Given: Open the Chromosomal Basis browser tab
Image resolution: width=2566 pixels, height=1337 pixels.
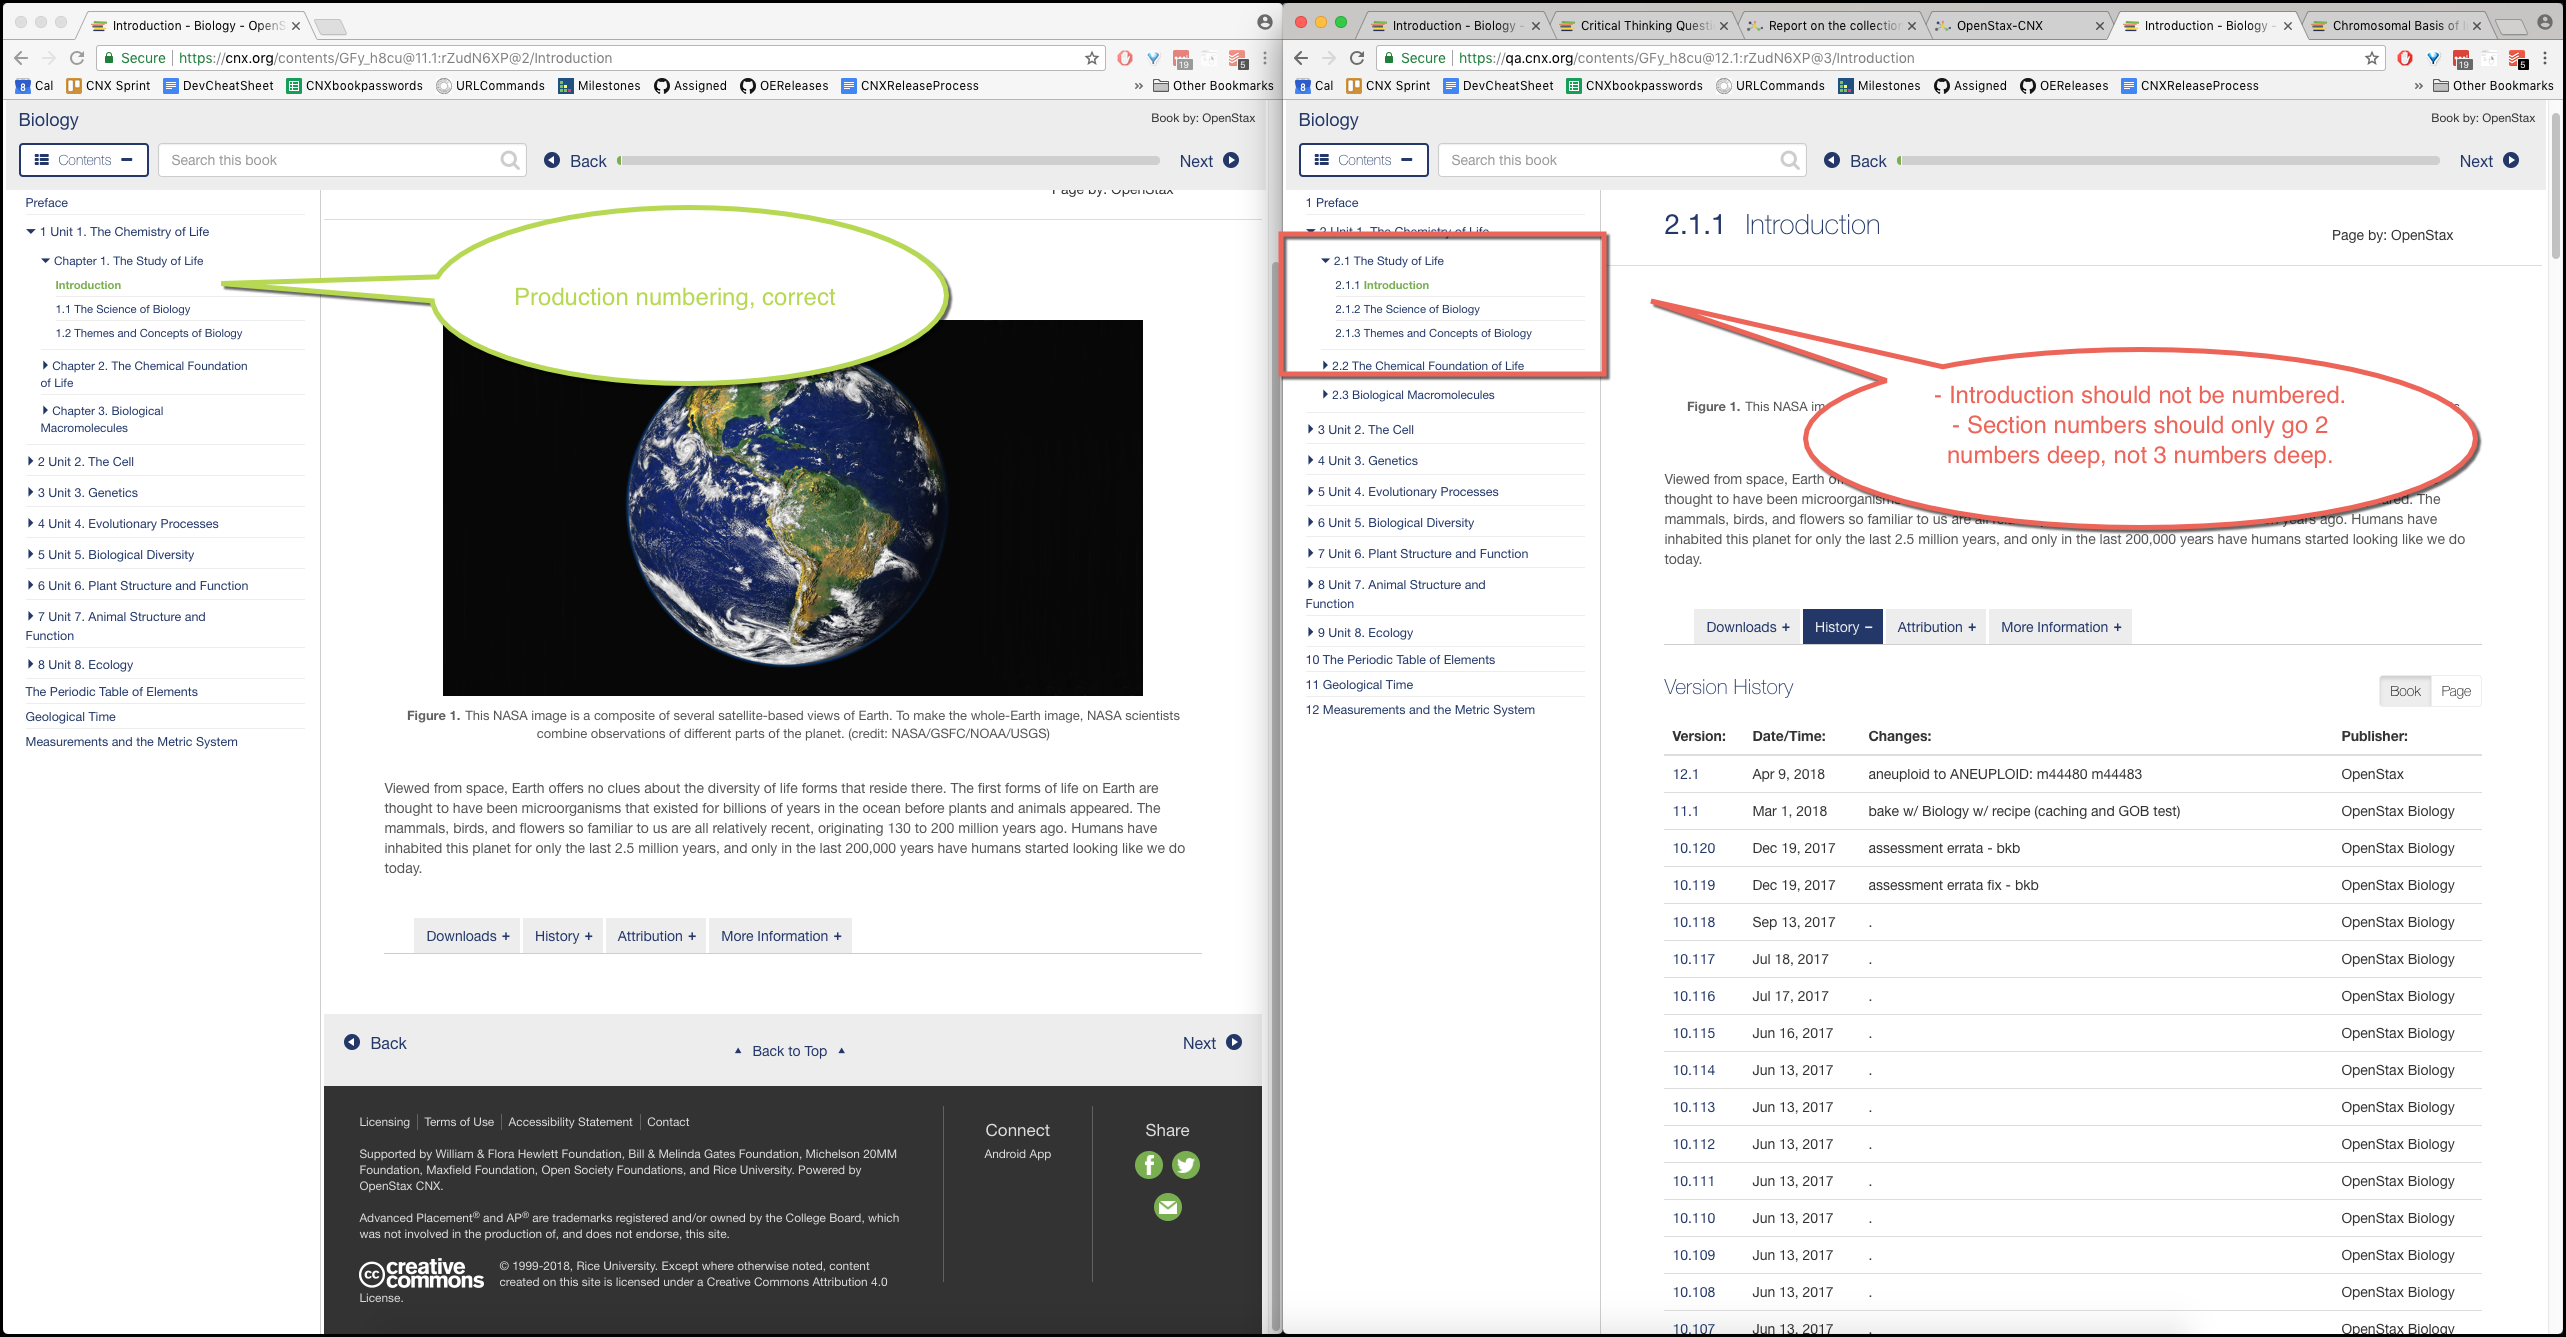Looking at the screenshot, I should click(2393, 25).
